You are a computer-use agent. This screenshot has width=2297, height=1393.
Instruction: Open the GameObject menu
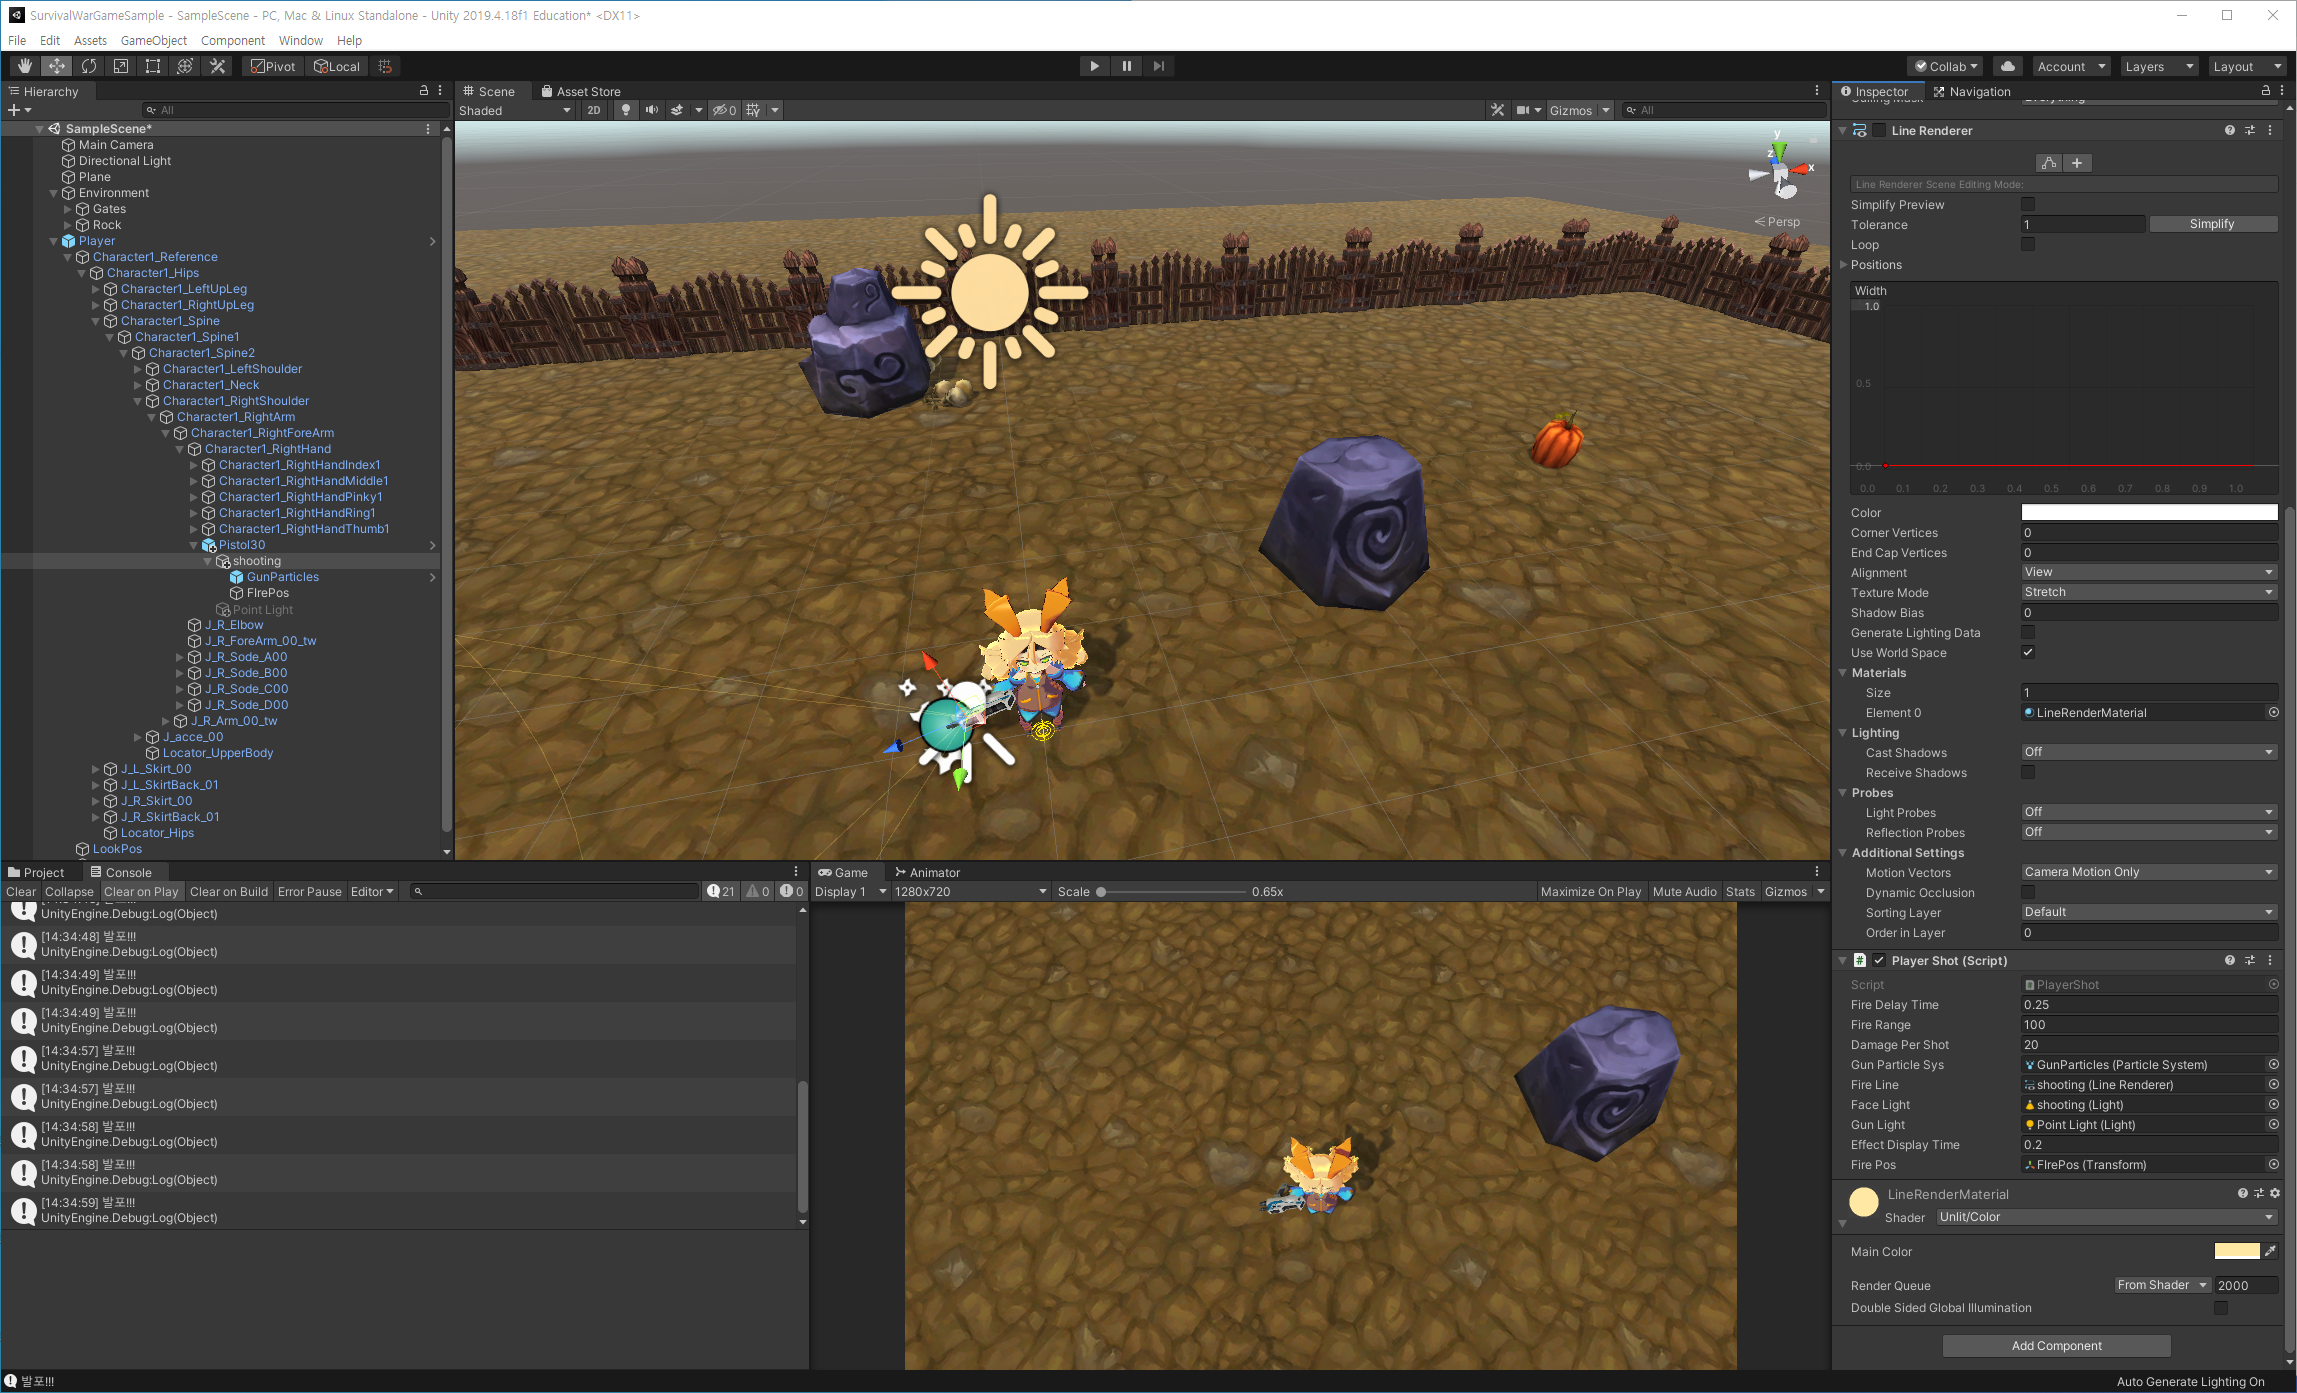(x=153, y=40)
